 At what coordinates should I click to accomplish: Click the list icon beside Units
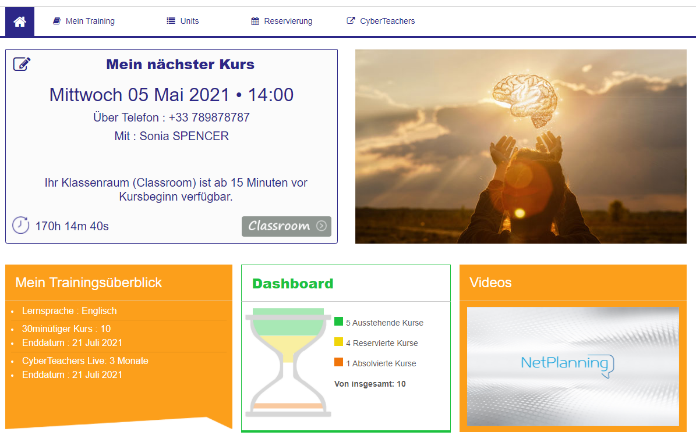(x=171, y=21)
